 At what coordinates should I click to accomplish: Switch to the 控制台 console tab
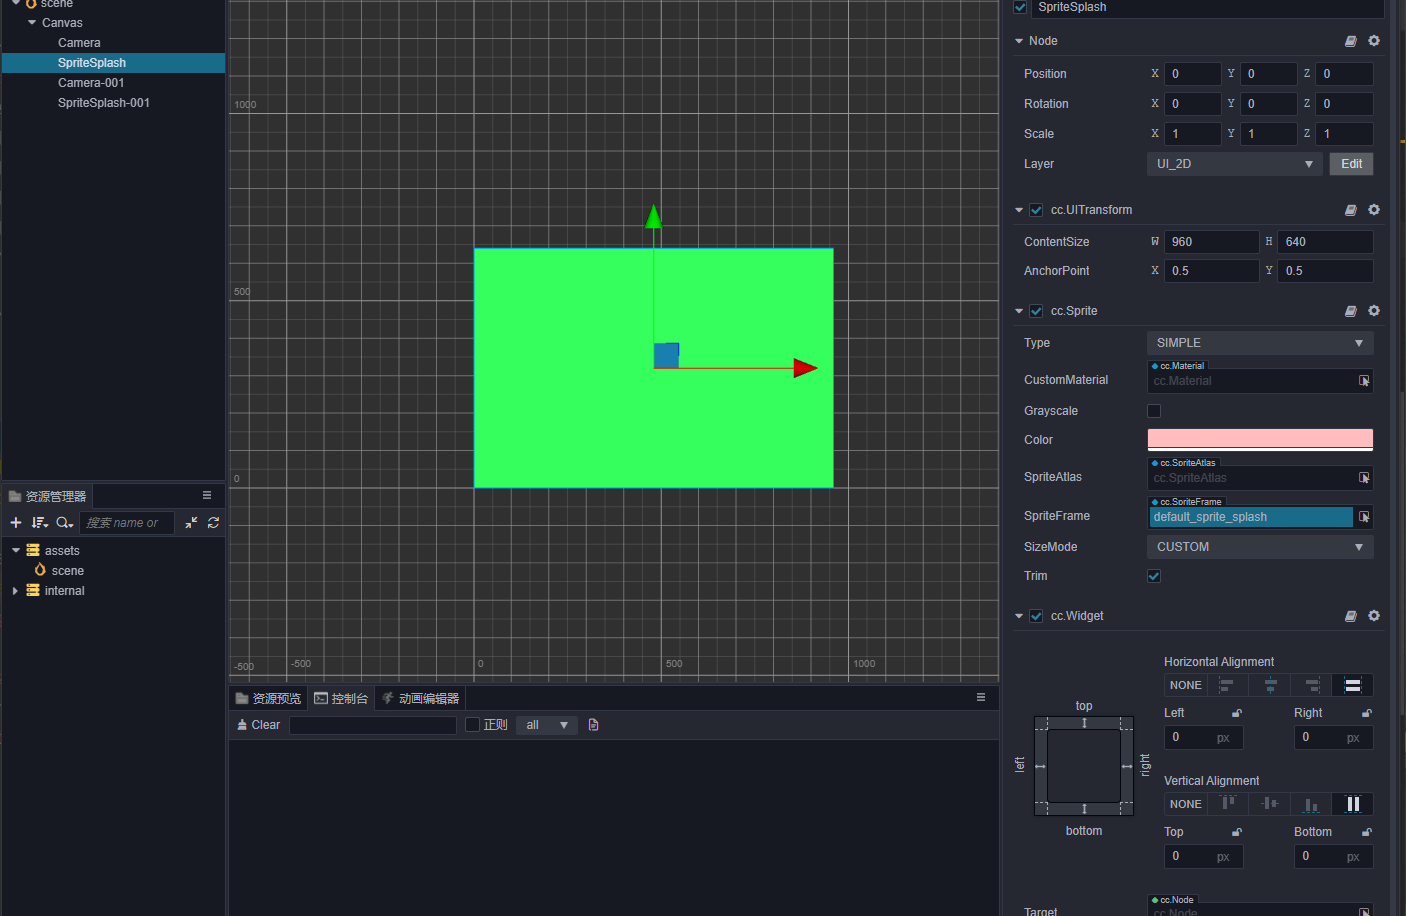coord(341,698)
